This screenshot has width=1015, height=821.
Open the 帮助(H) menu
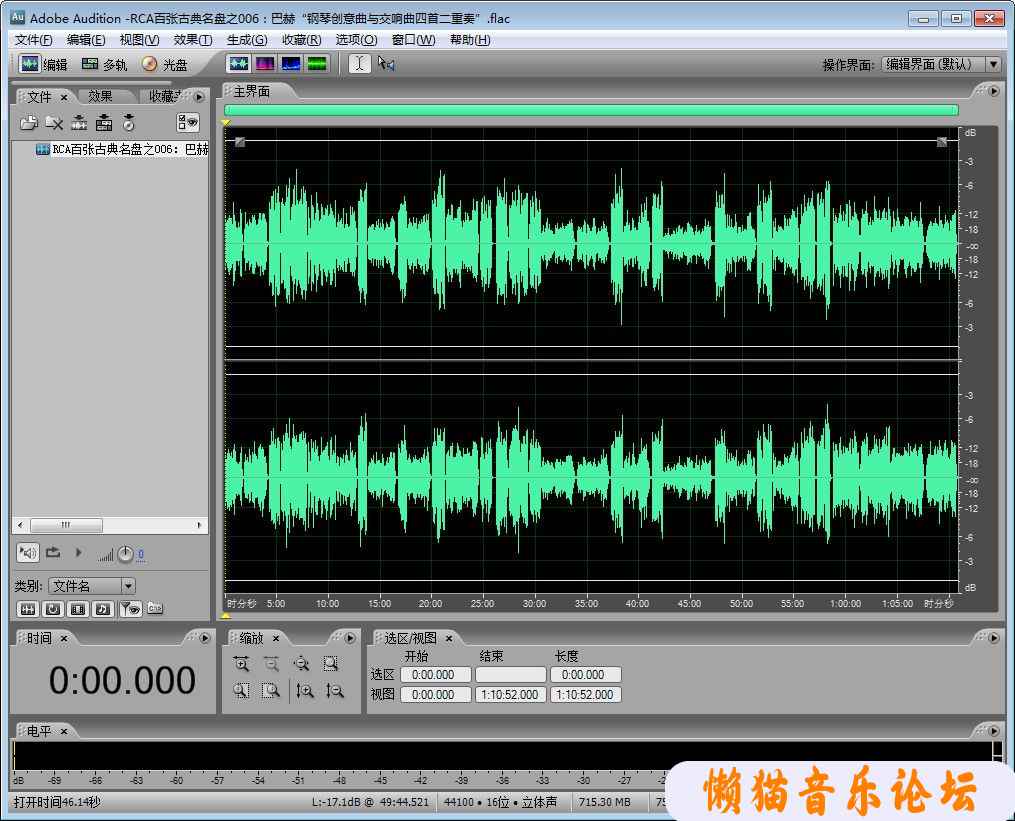[470, 40]
